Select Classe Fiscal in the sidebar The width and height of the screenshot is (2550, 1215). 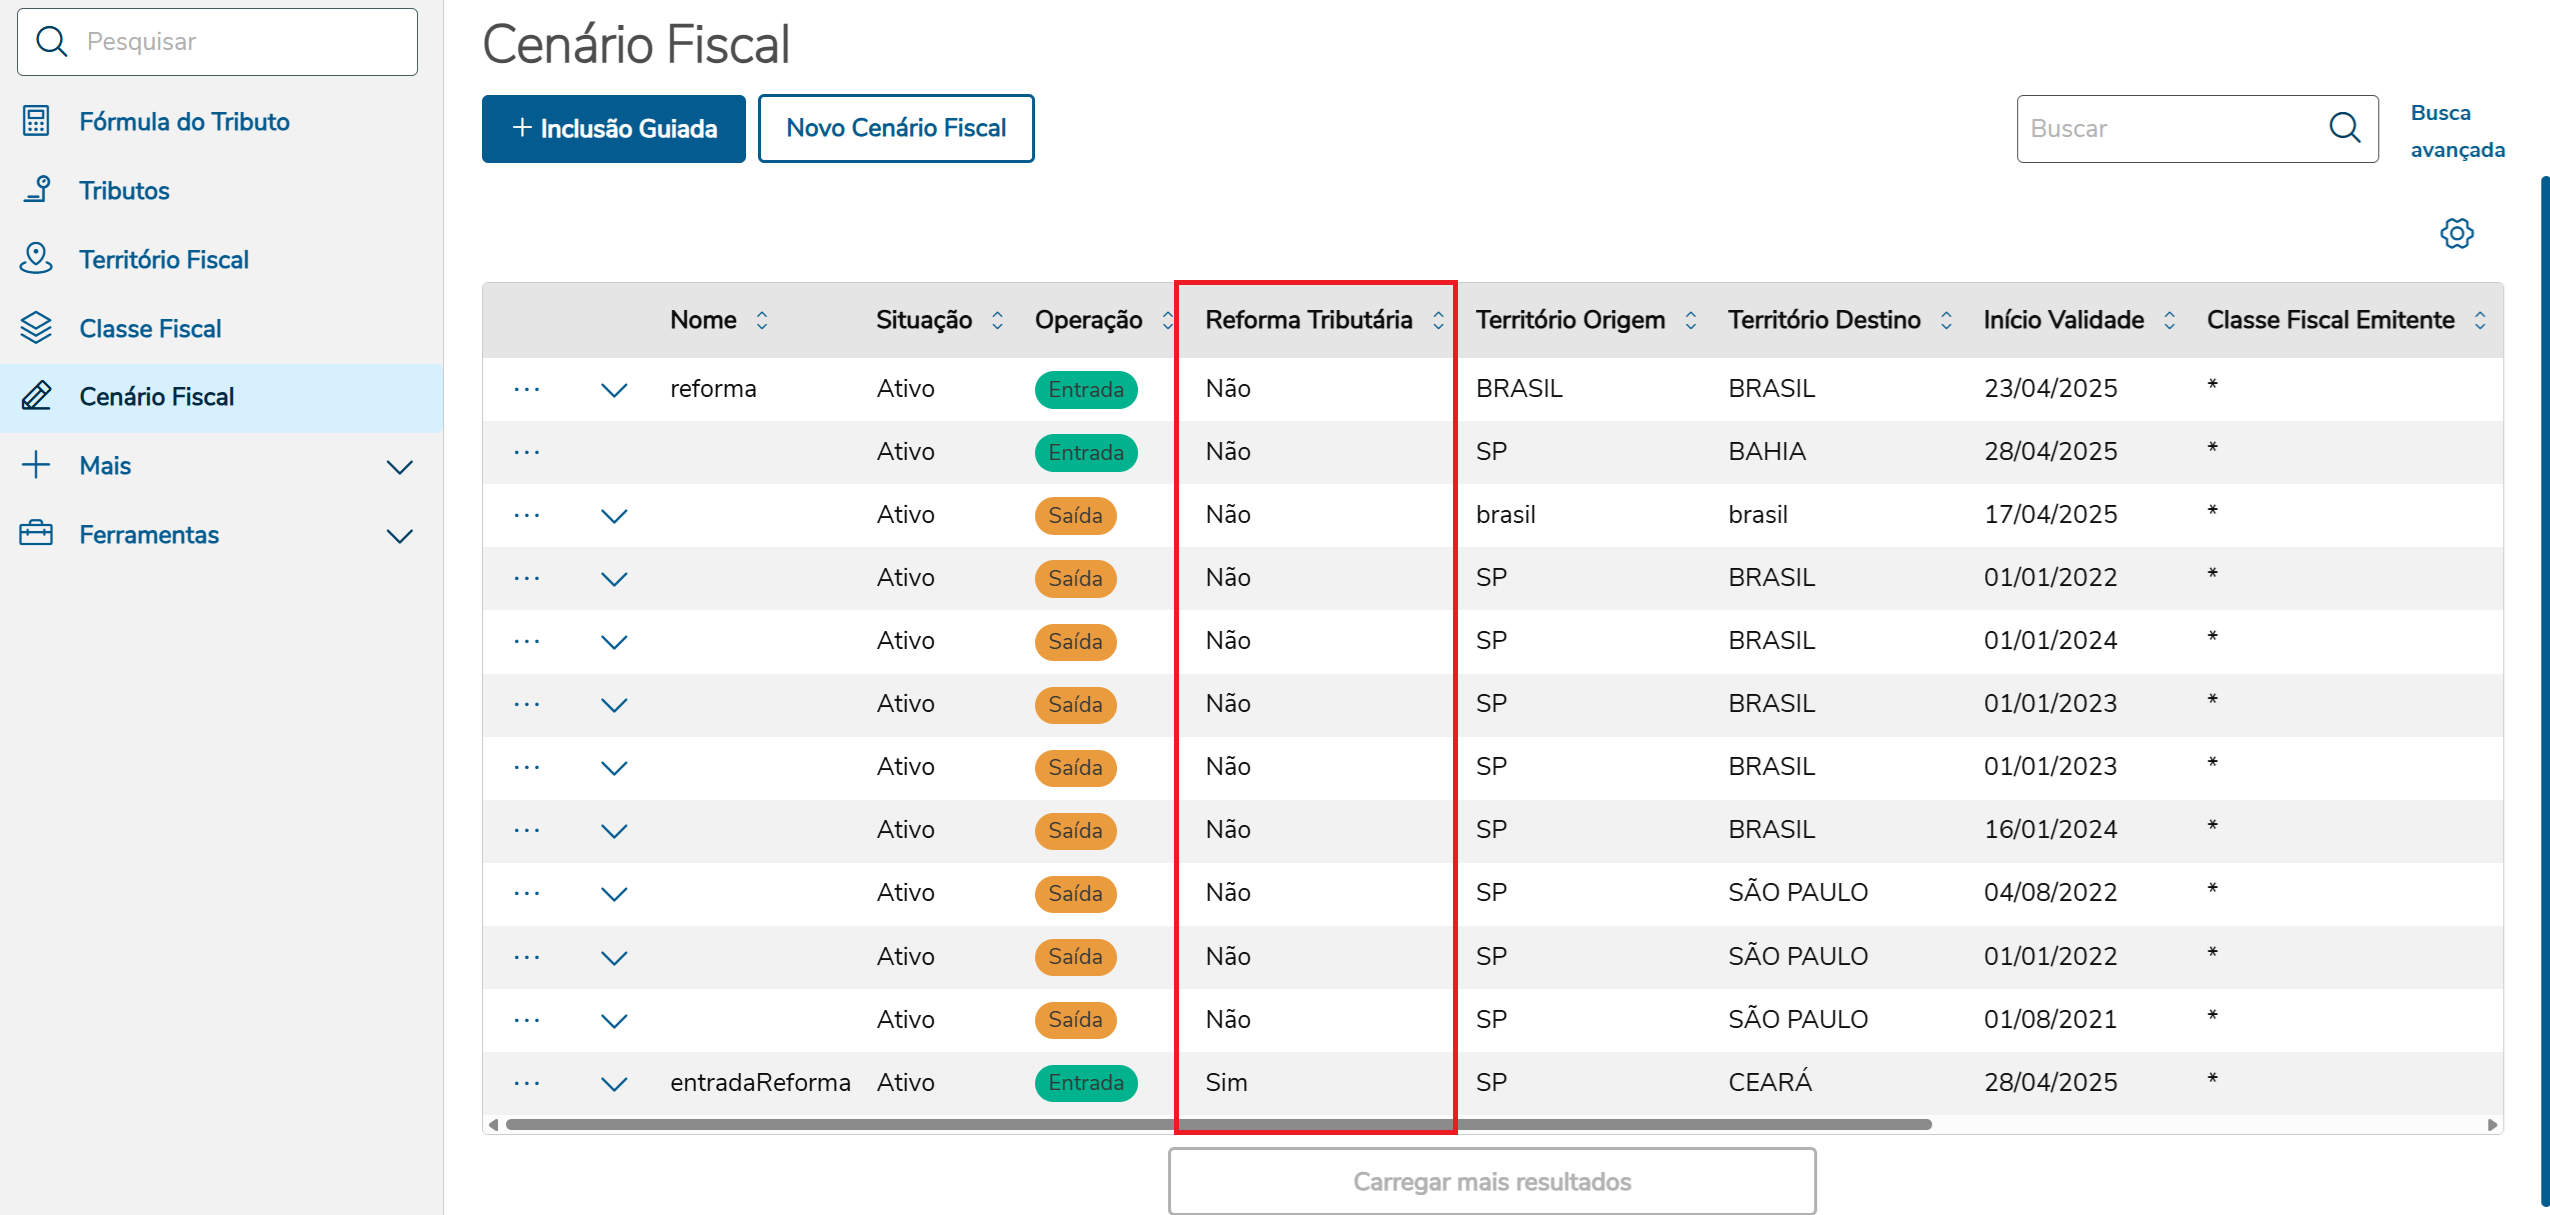coord(150,328)
